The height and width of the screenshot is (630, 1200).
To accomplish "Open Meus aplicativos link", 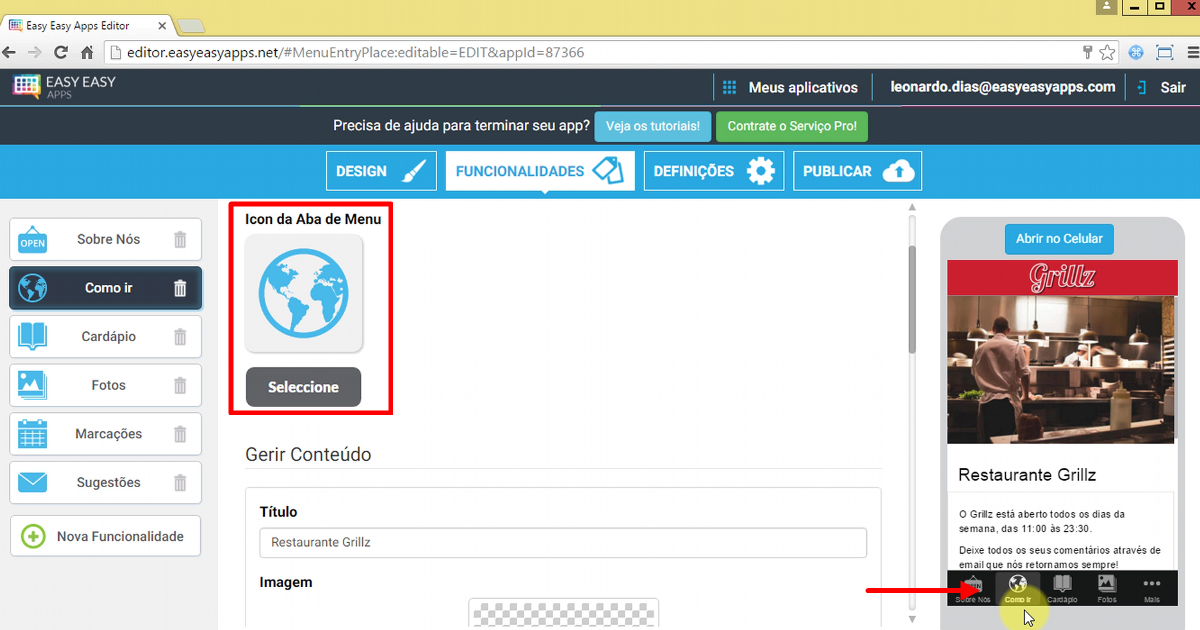I will [790, 87].
